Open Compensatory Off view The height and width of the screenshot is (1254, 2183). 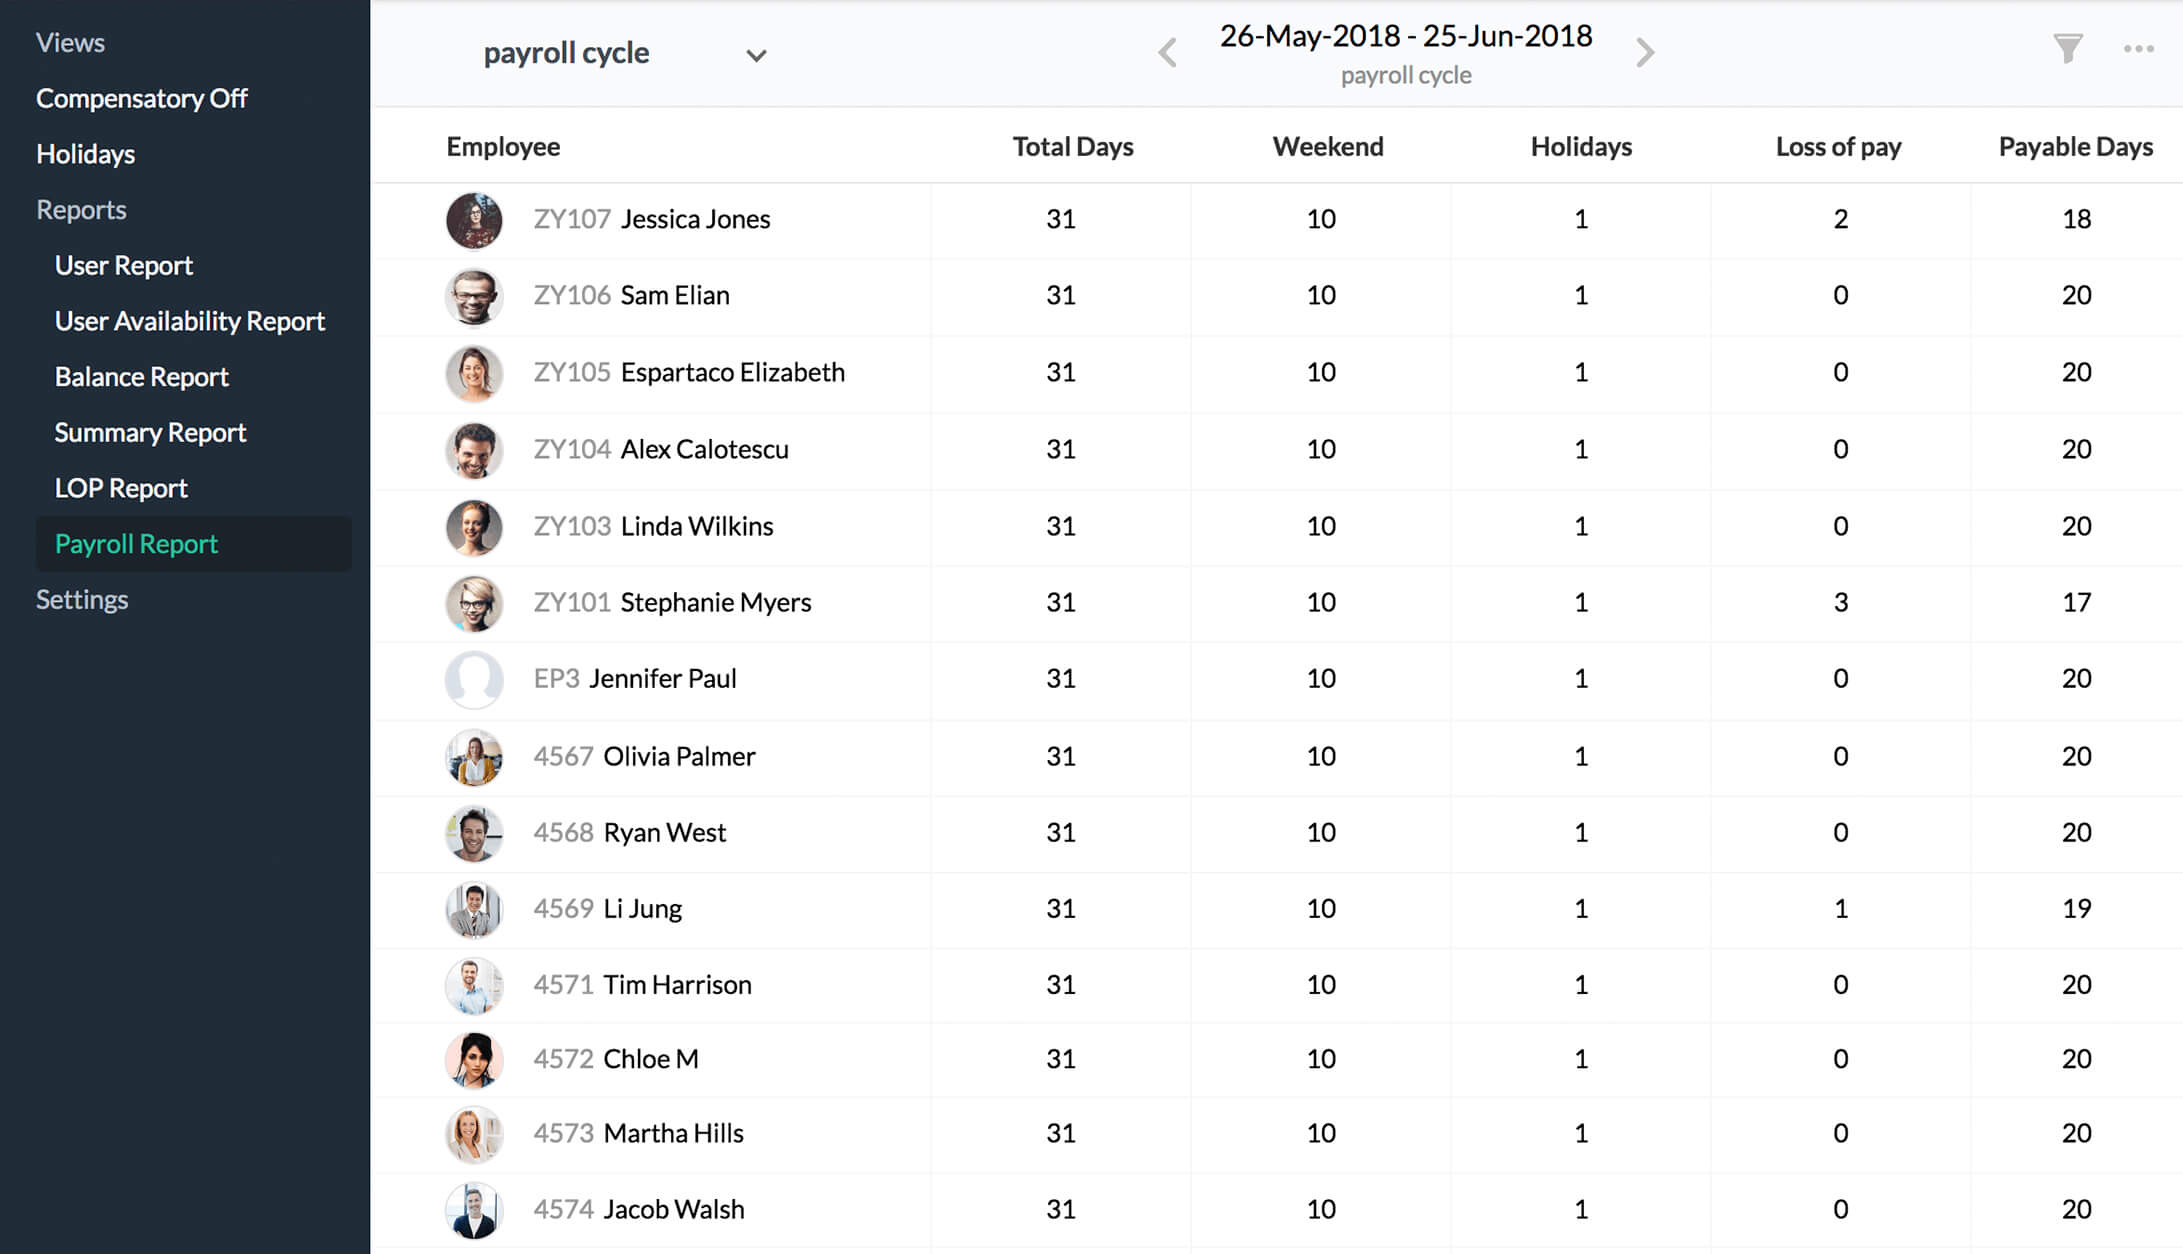click(x=142, y=98)
